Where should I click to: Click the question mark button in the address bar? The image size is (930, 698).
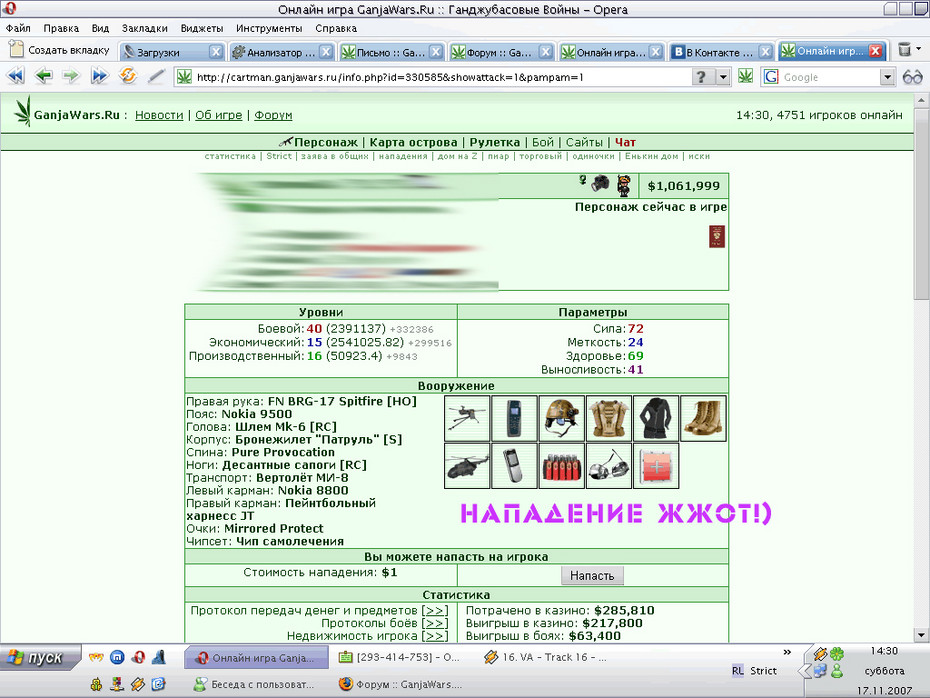coord(702,77)
